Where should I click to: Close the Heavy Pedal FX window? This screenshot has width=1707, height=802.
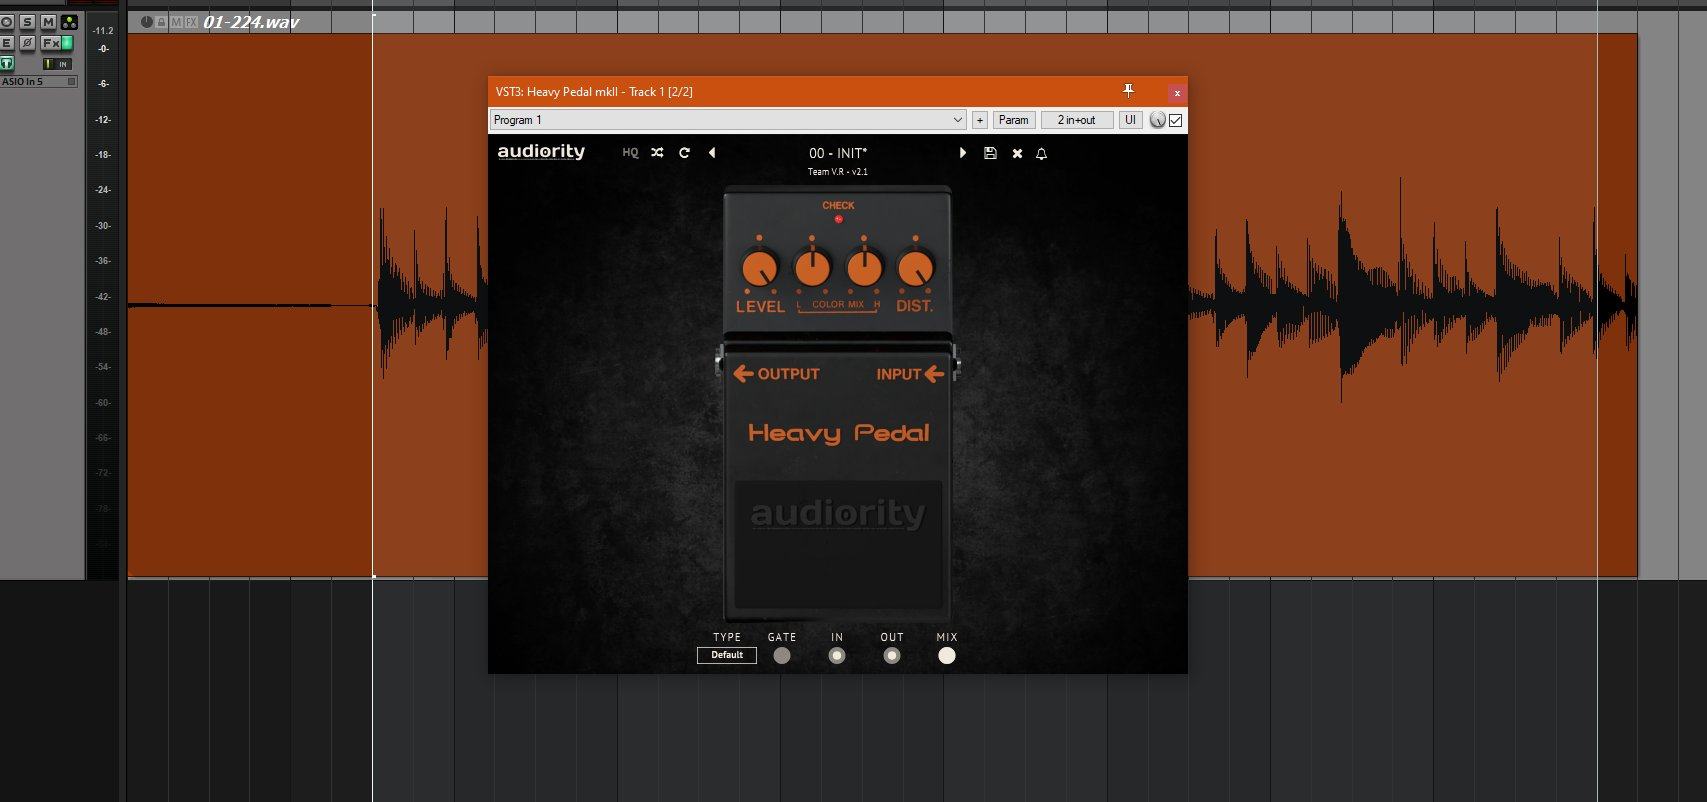[1177, 92]
